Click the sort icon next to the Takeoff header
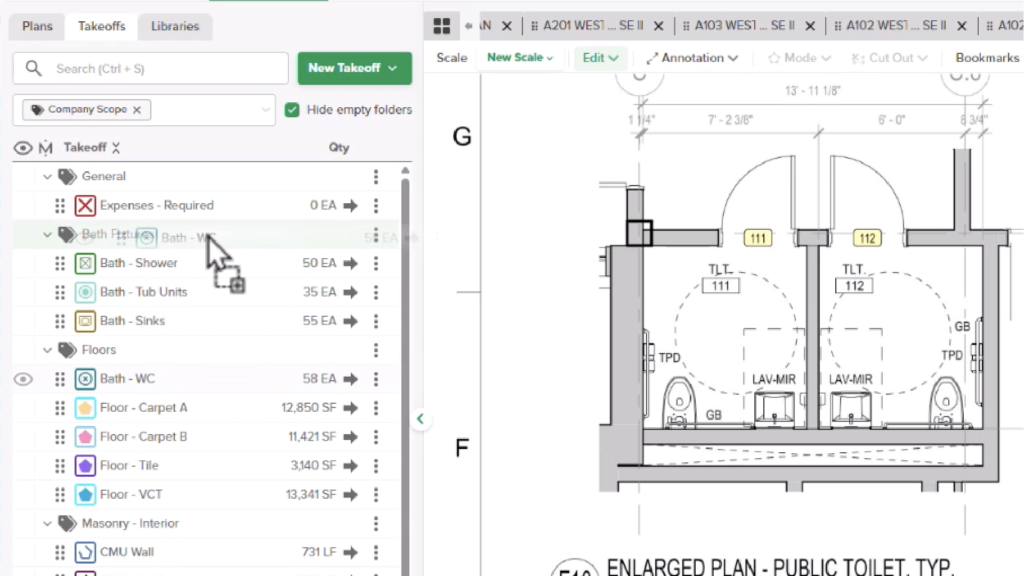The height and width of the screenshot is (576, 1024). (x=117, y=147)
